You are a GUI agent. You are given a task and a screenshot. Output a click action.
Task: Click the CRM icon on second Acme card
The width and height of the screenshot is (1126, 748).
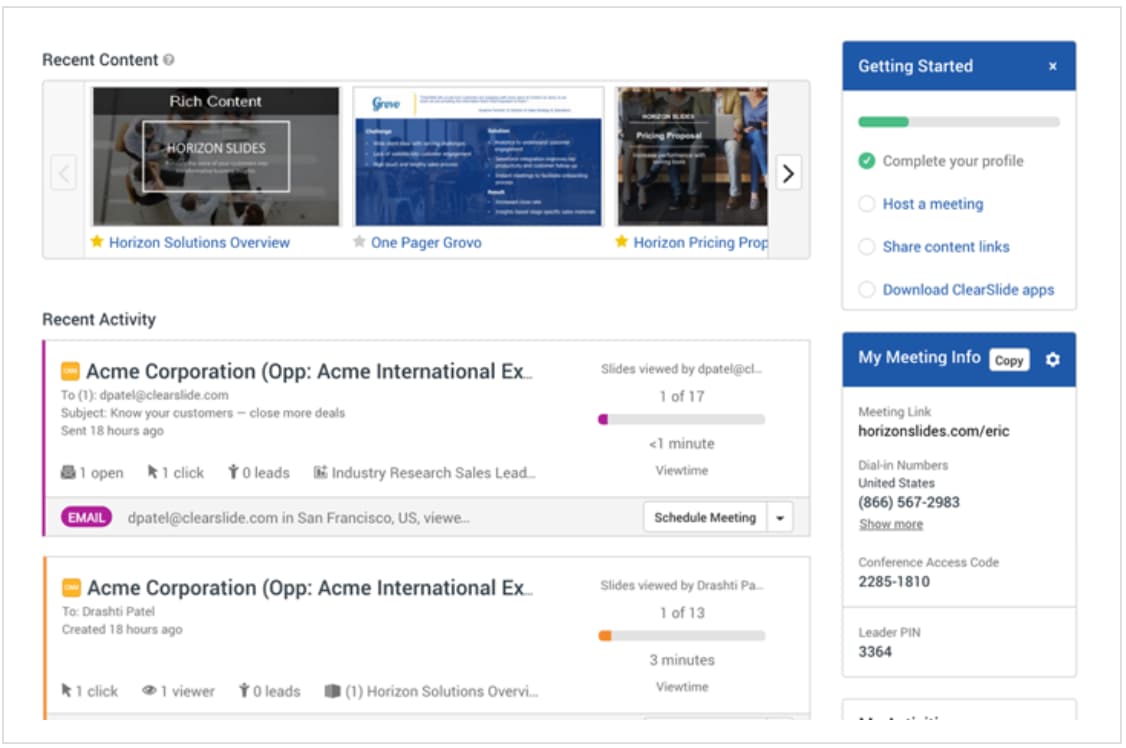71,588
